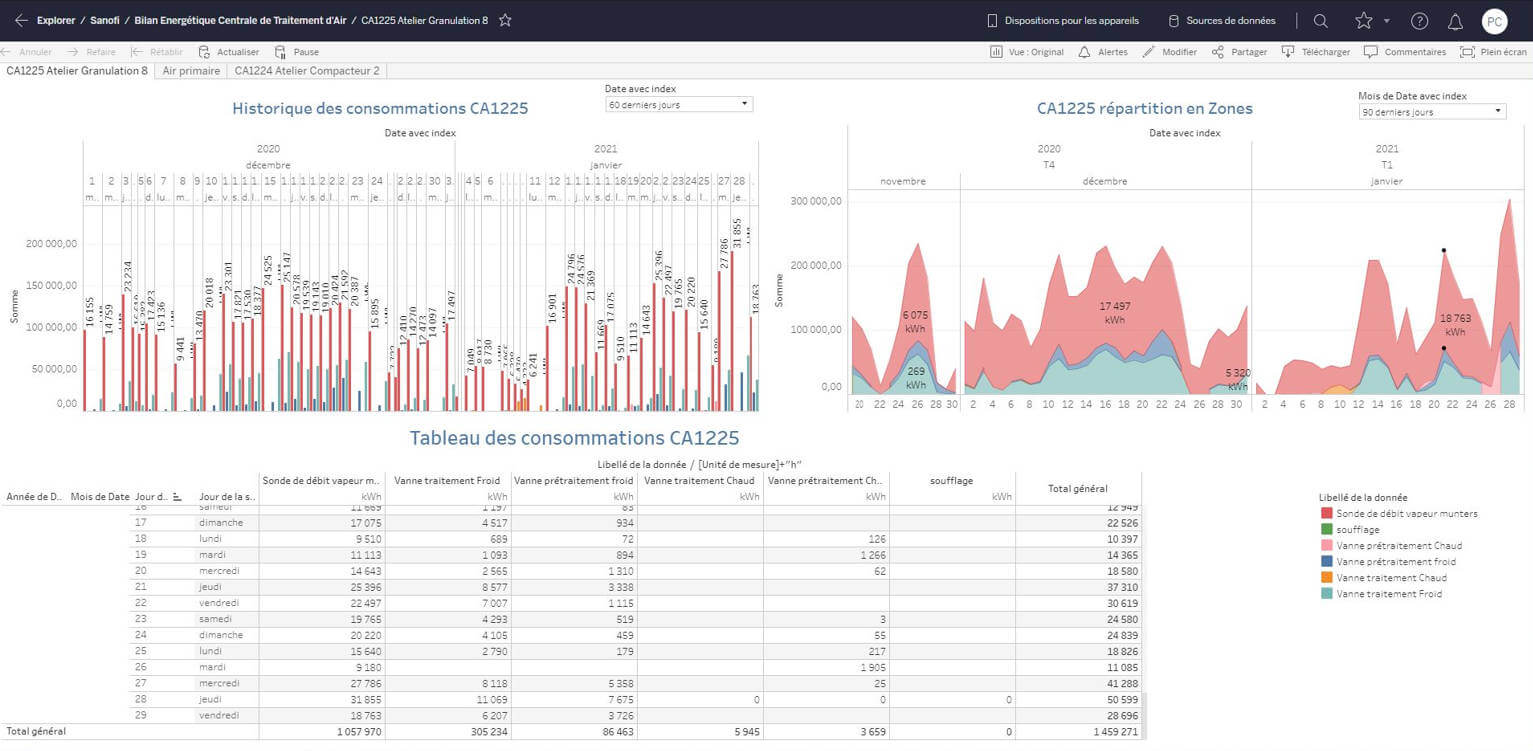
Task: Pause updates with the Pause button
Action: click(297, 52)
